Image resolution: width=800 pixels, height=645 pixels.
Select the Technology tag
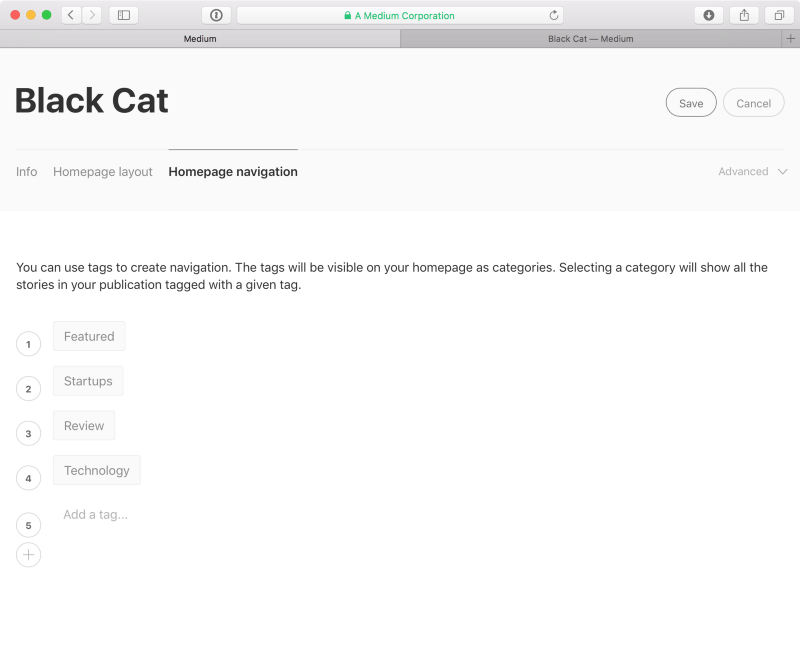(97, 471)
